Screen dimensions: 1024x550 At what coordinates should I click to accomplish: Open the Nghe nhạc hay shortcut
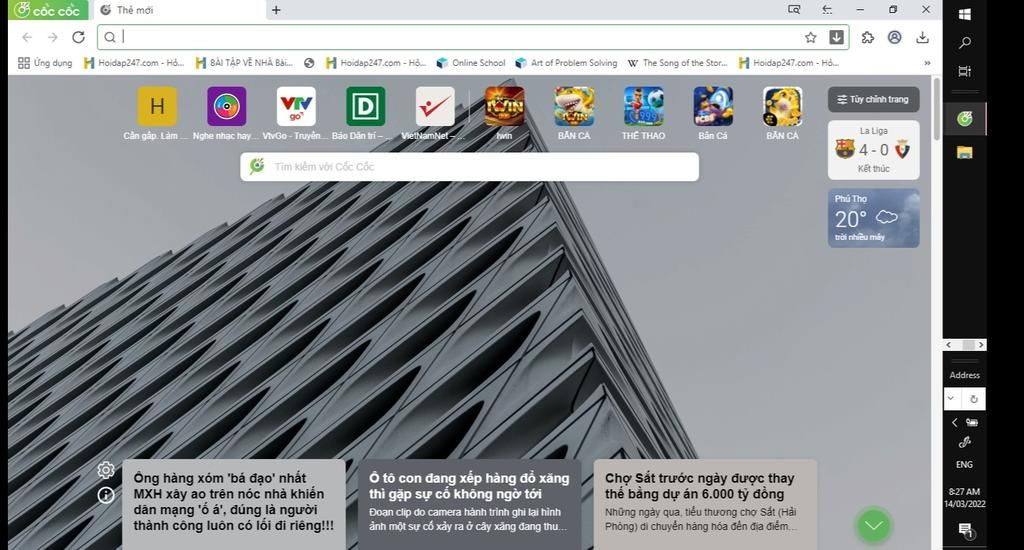tap(226, 114)
